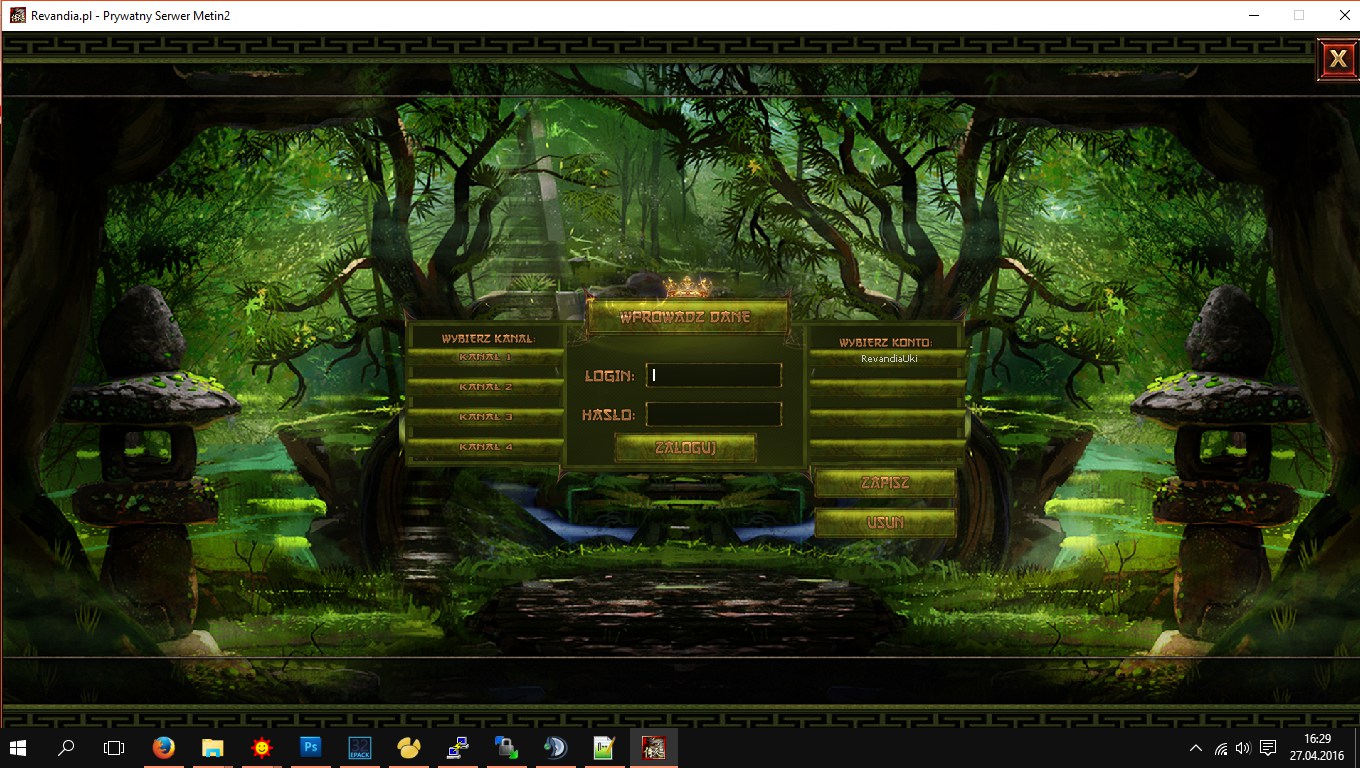
Task: Pick the Kanał 4 channel
Action: point(485,448)
